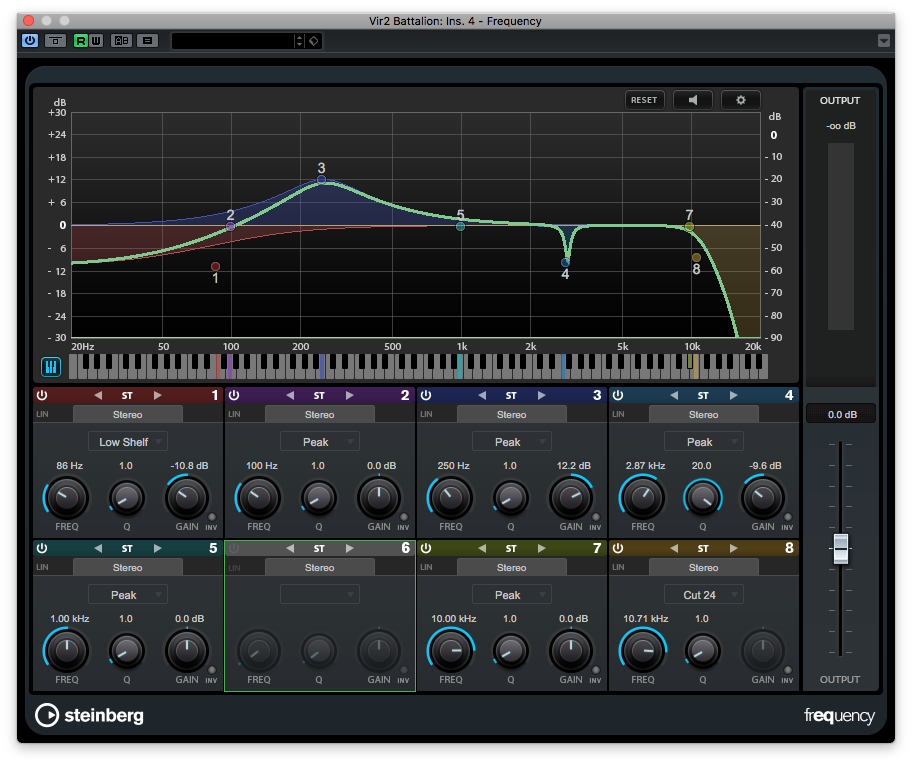
Task: Toggle the plugin activate power button in toolbar
Action: click(x=30, y=41)
